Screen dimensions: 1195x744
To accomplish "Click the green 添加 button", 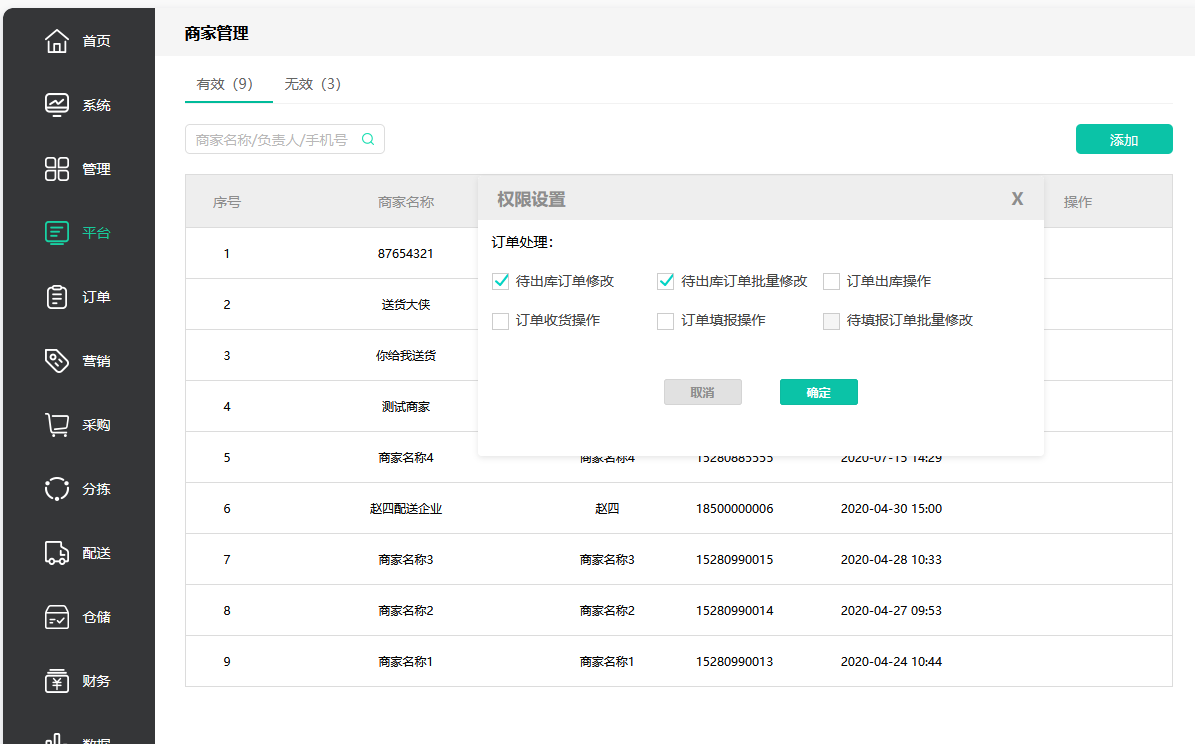I will coord(1124,139).
